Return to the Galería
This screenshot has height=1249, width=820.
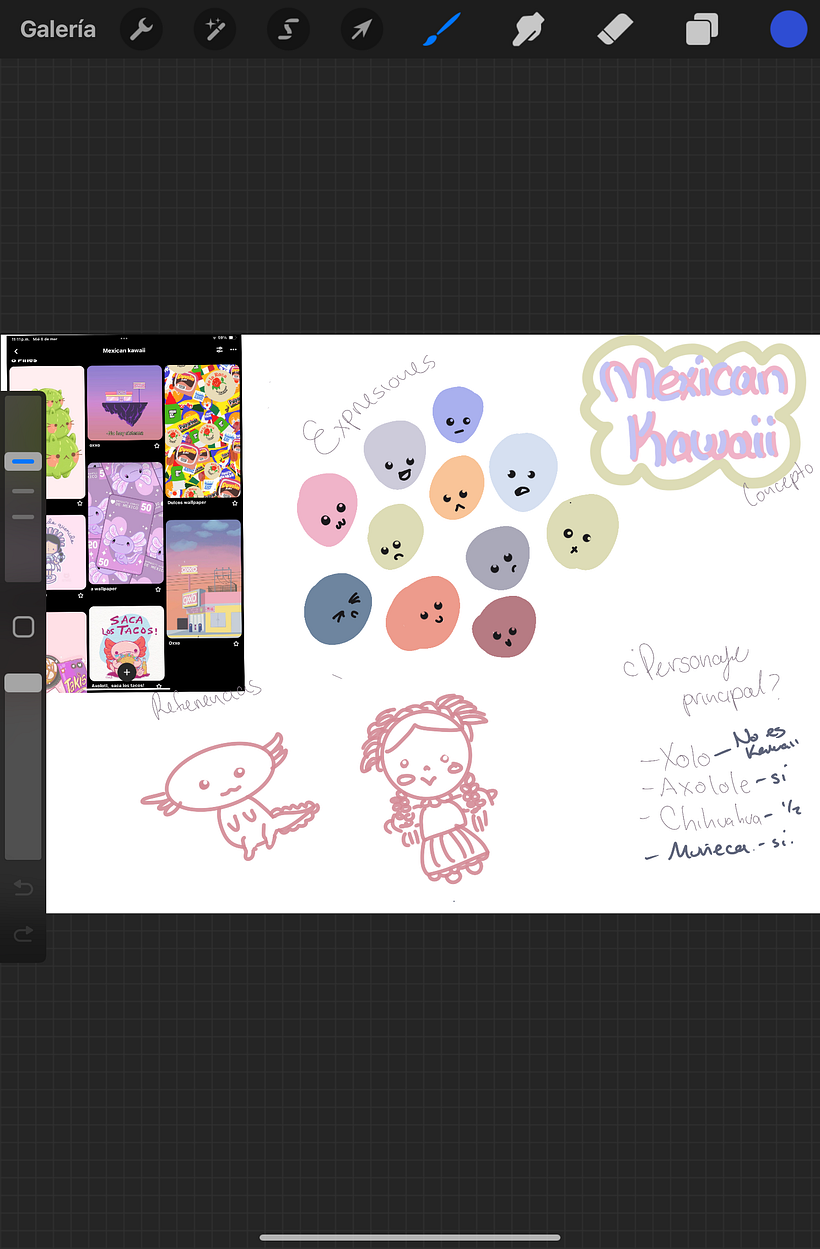coord(57,29)
